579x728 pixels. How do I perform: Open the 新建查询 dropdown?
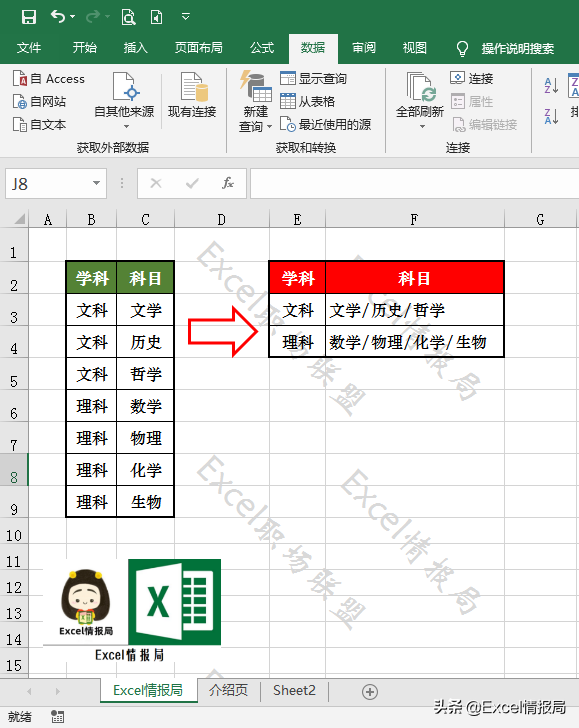[255, 102]
